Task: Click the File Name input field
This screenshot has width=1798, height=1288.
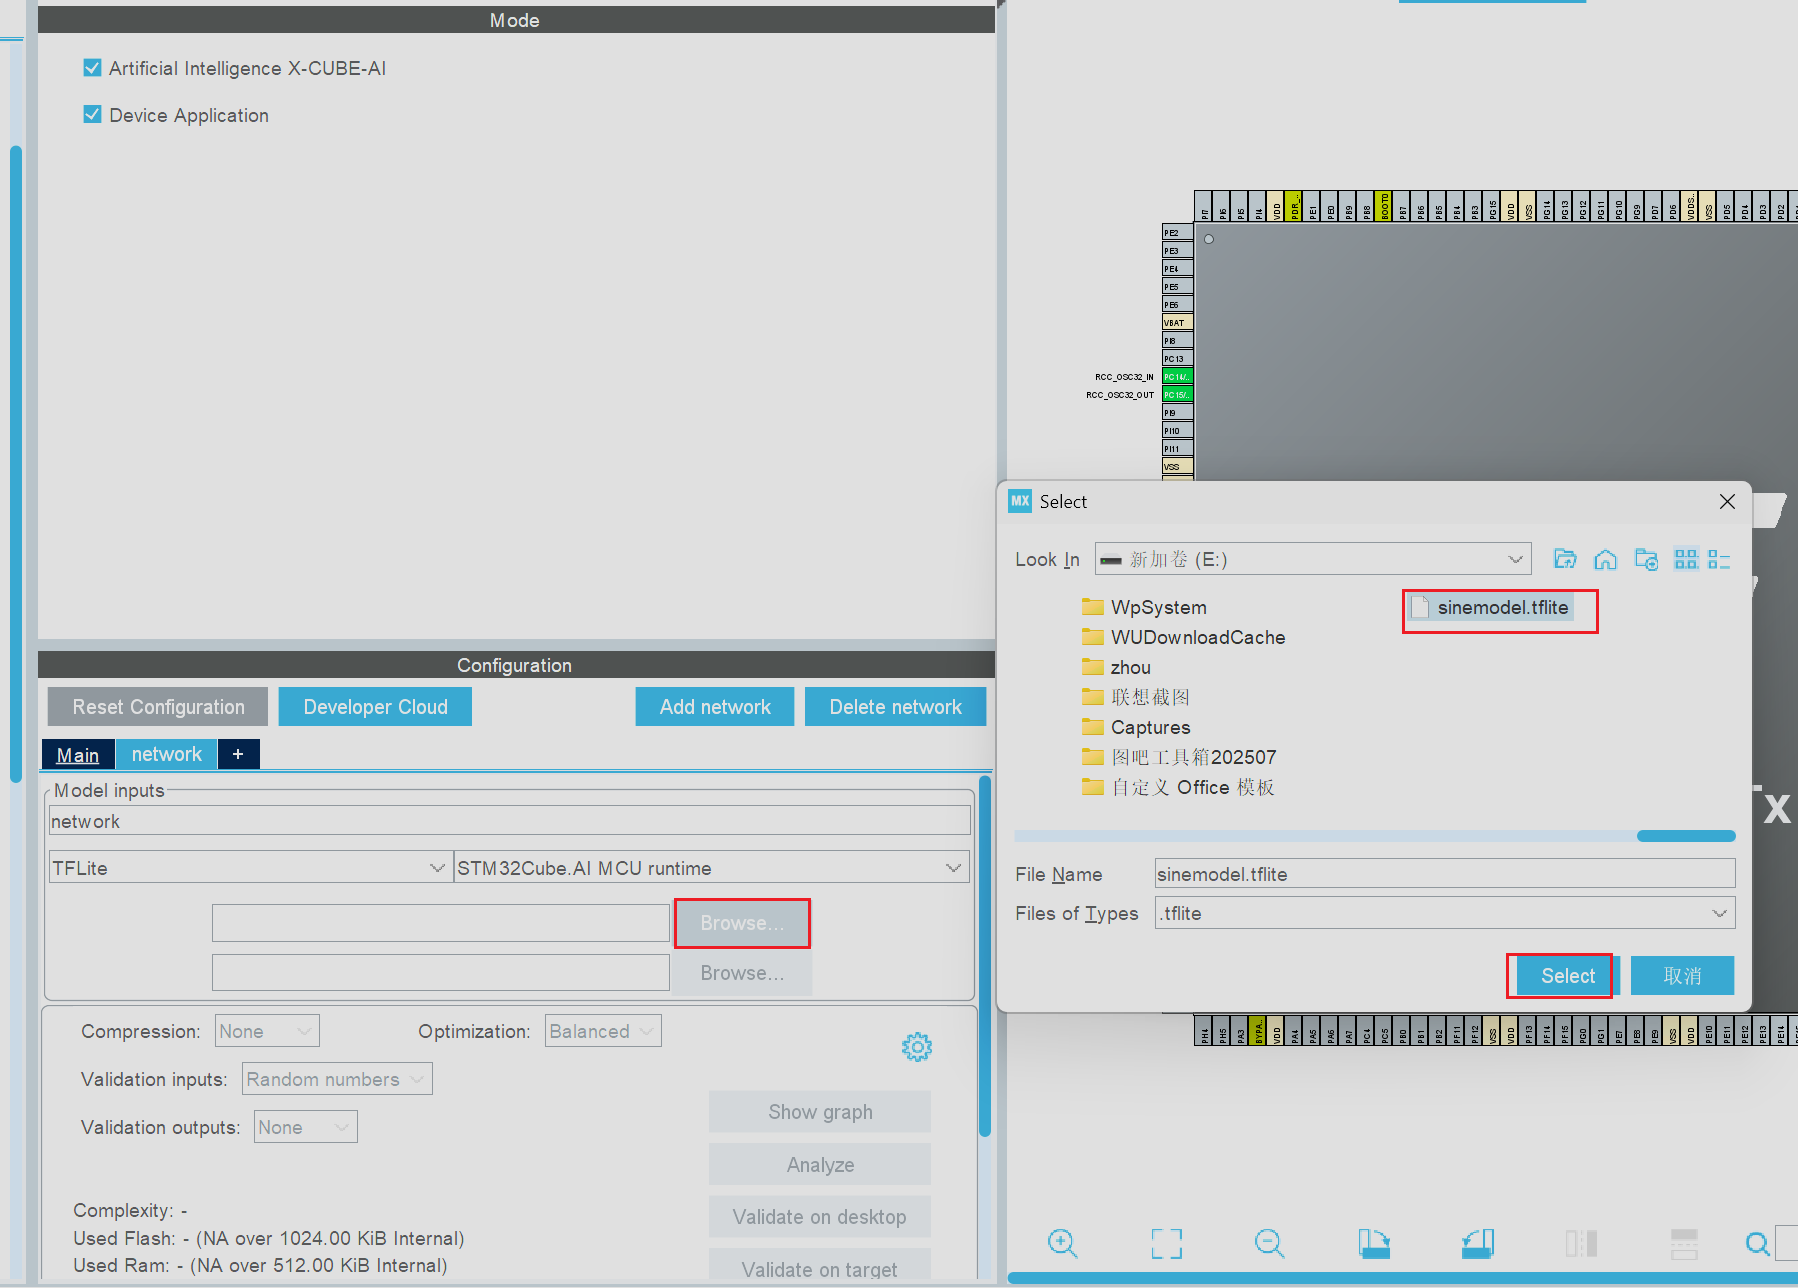Action: click(1444, 874)
